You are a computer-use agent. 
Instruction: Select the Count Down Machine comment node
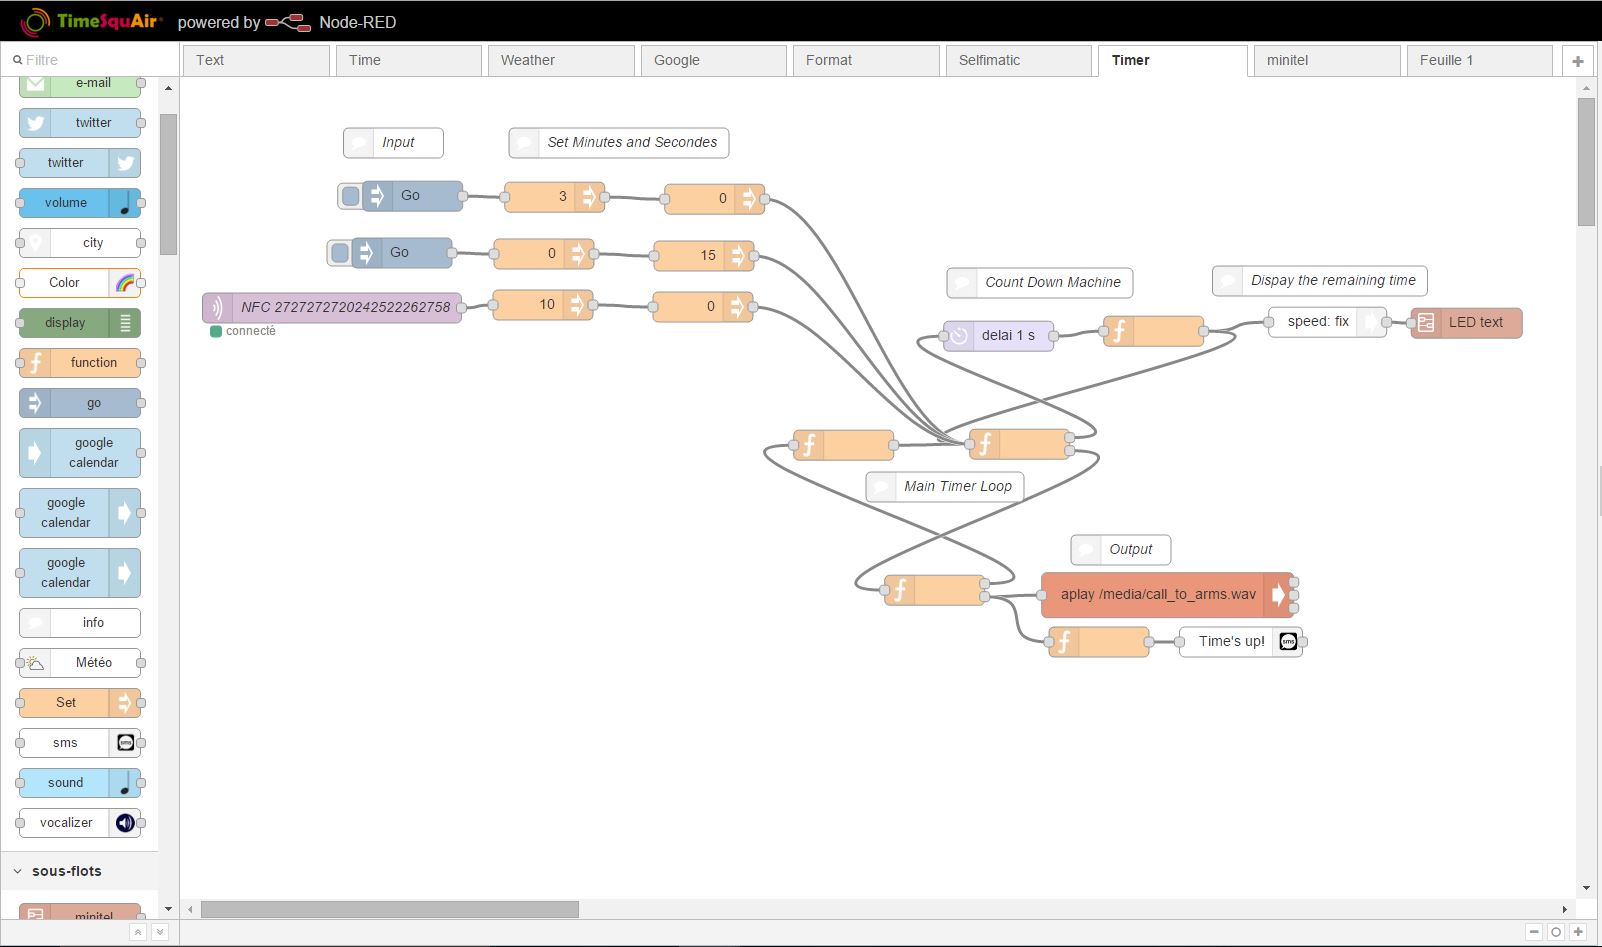click(1040, 283)
